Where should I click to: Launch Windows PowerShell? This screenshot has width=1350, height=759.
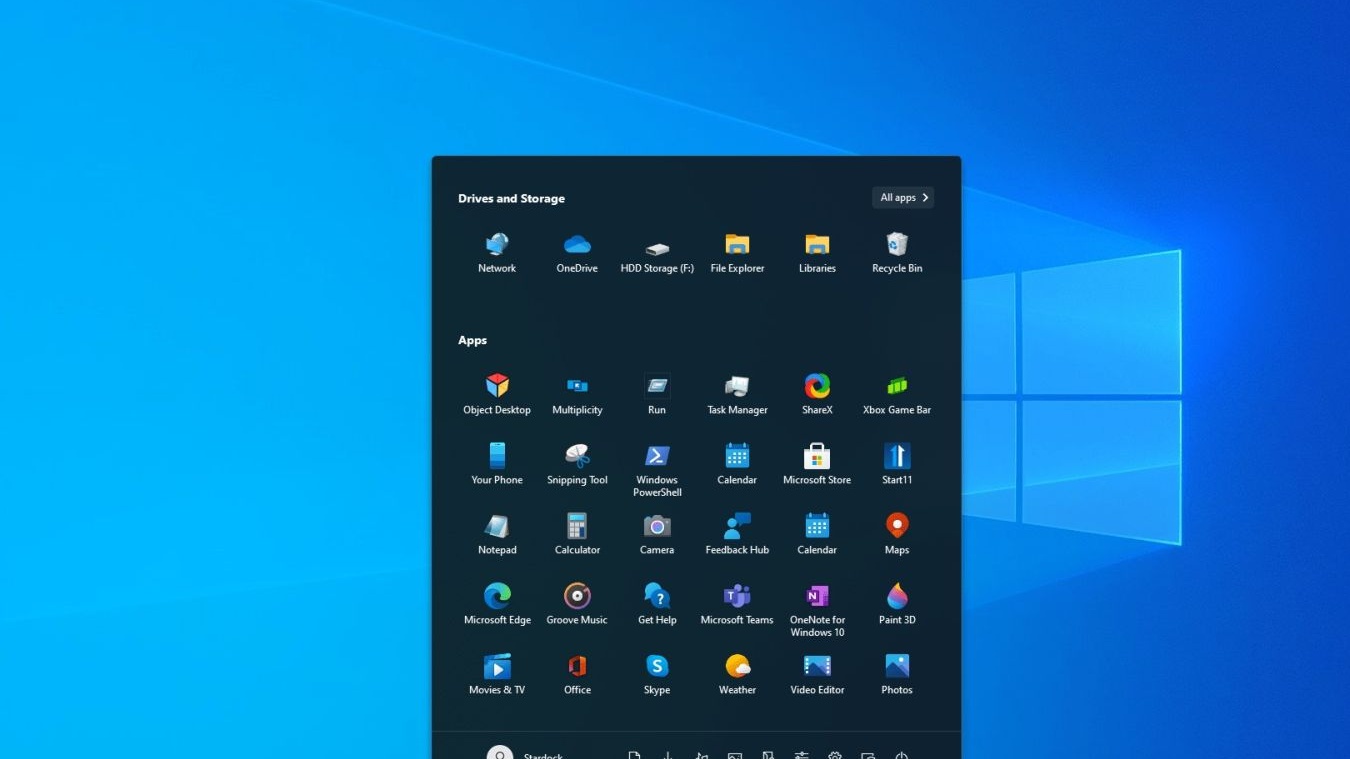(657, 470)
